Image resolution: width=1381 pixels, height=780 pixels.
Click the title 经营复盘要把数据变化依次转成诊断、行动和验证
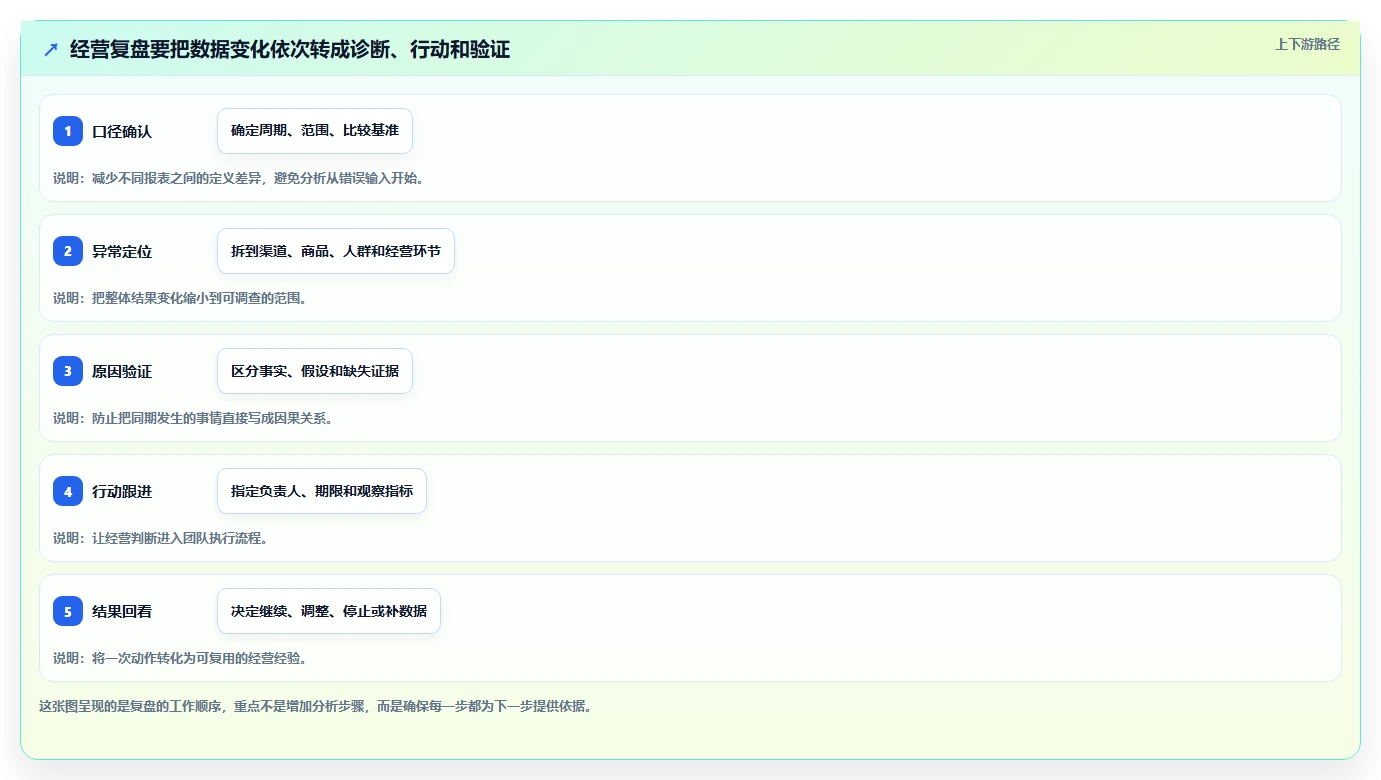point(290,49)
